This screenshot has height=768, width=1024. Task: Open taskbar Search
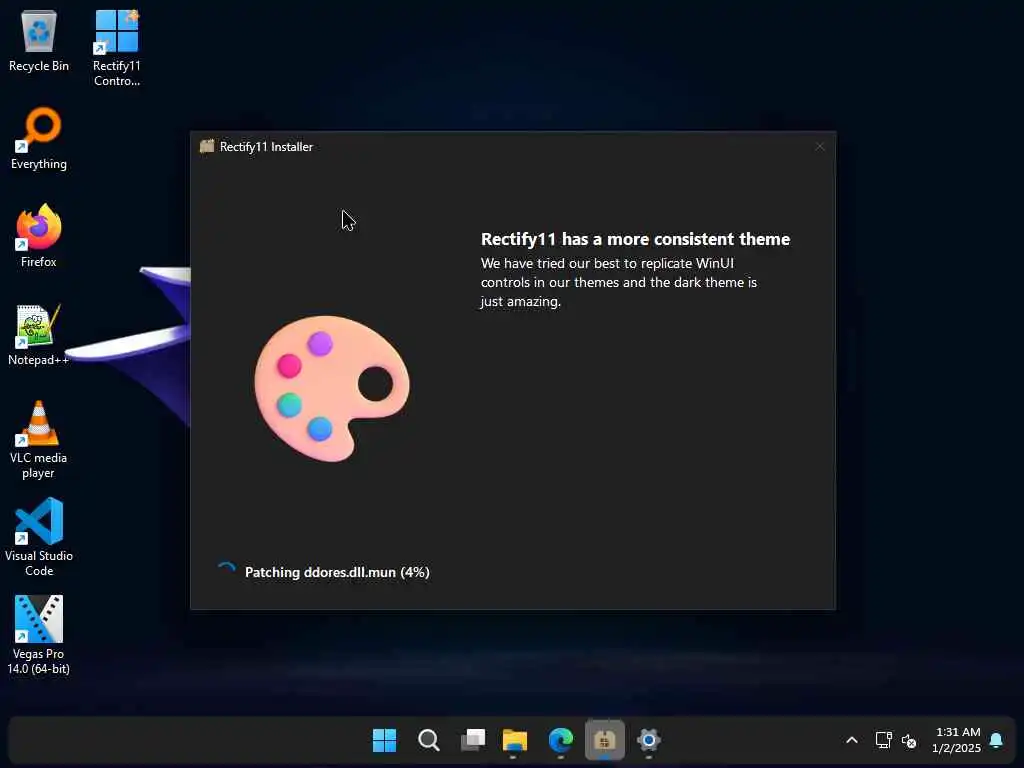[x=428, y=740]
